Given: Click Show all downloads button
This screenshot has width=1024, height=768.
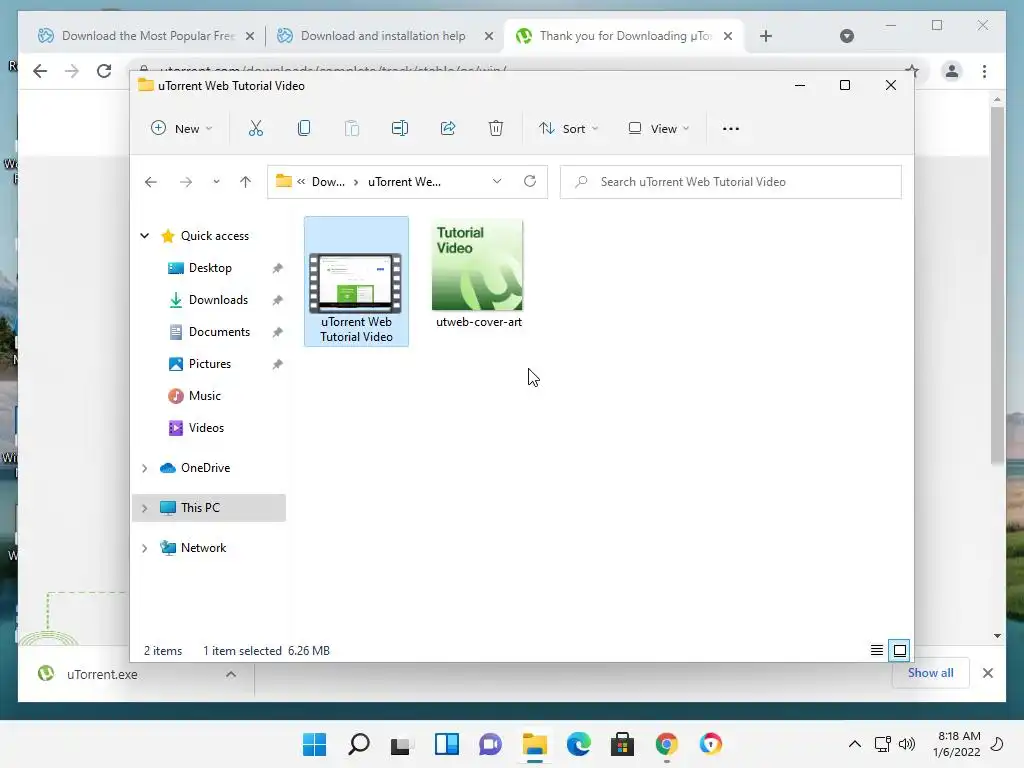Looking at the screenshot, I should click(x=931, y=673).
